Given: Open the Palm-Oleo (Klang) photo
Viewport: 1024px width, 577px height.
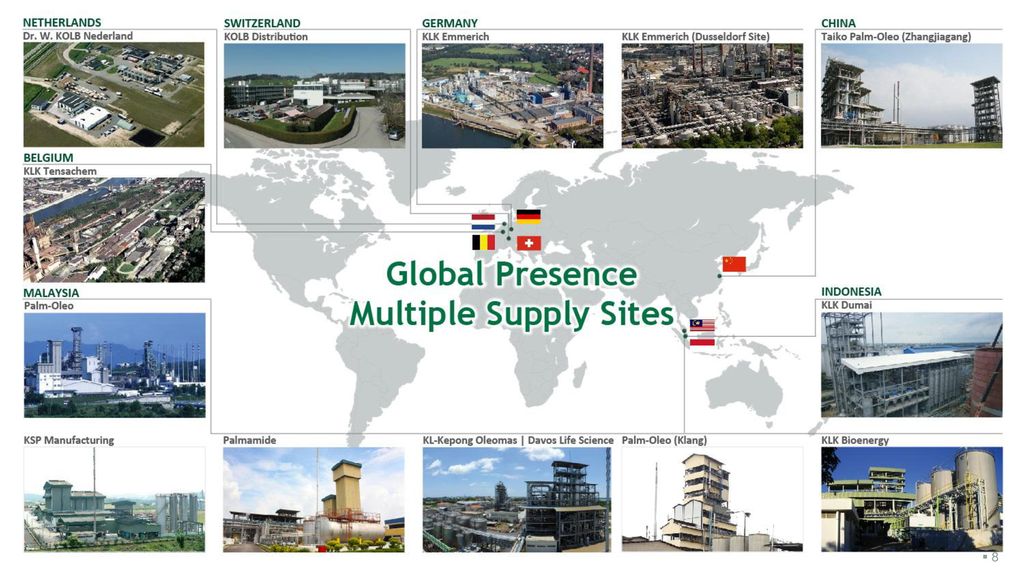Looking at the screenshot, I should 712,499.
